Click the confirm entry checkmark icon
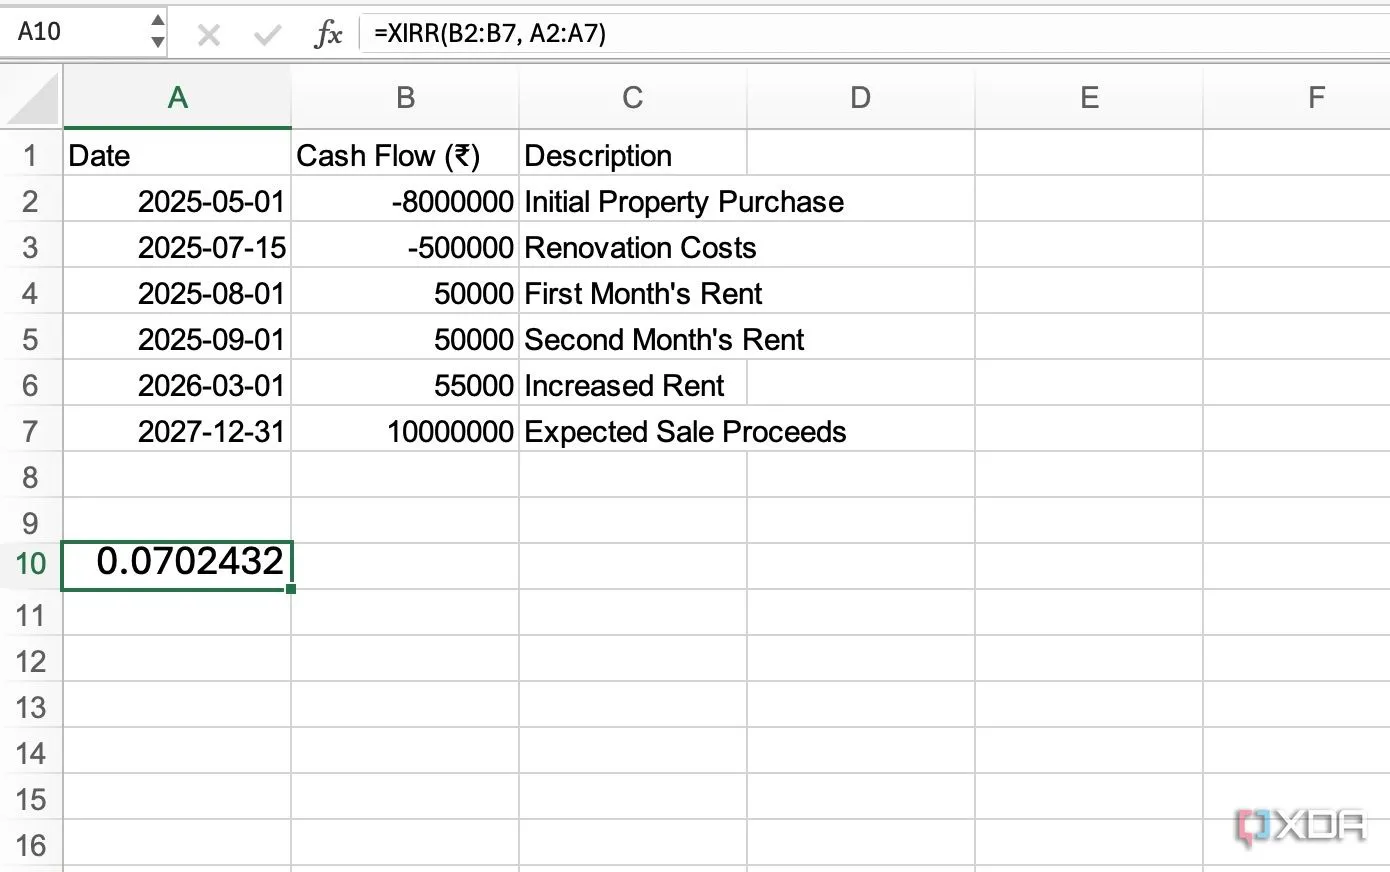 click(267, 36)
